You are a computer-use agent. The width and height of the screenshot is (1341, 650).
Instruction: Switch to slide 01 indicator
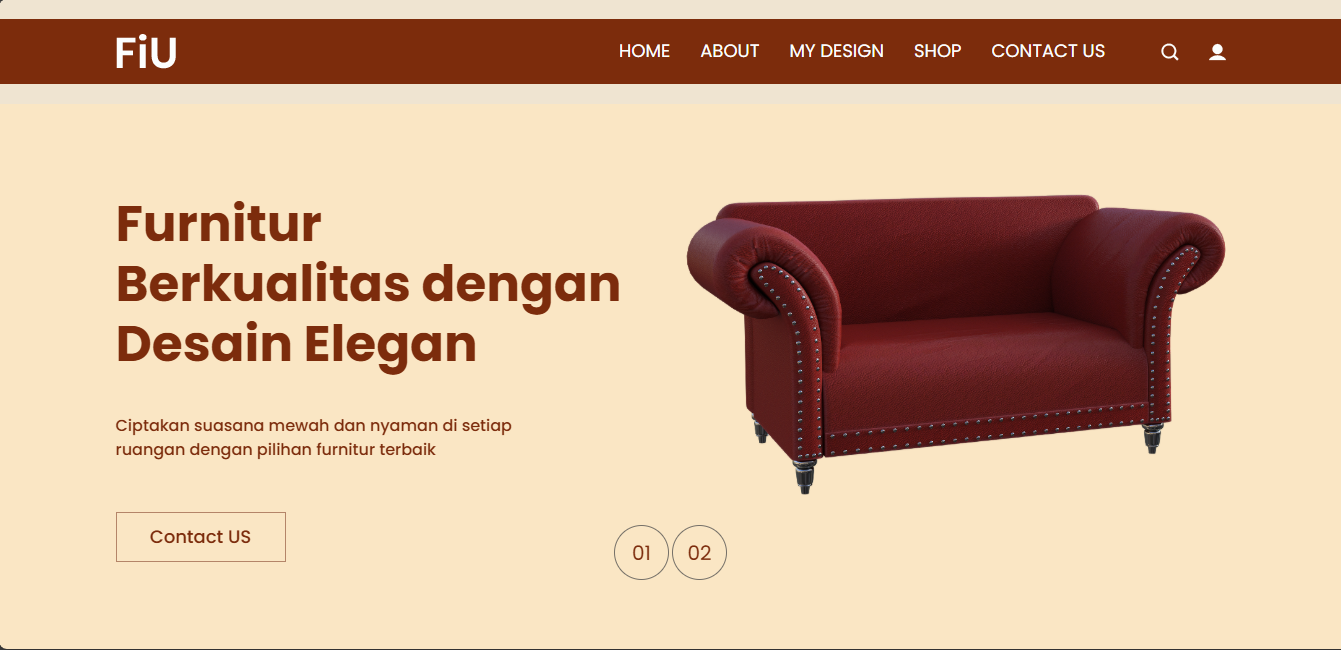click(x=641, y=553)
